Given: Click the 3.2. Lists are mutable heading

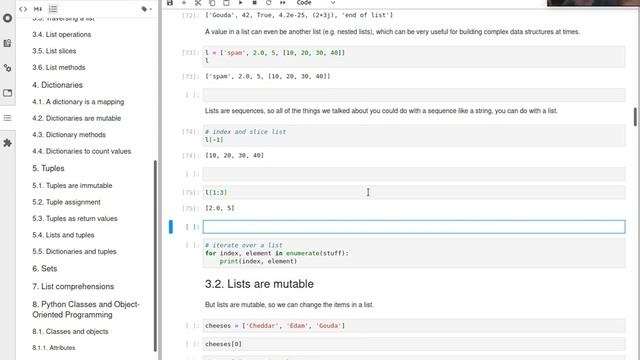Looking at the screenshot, I should click(259, 284).
